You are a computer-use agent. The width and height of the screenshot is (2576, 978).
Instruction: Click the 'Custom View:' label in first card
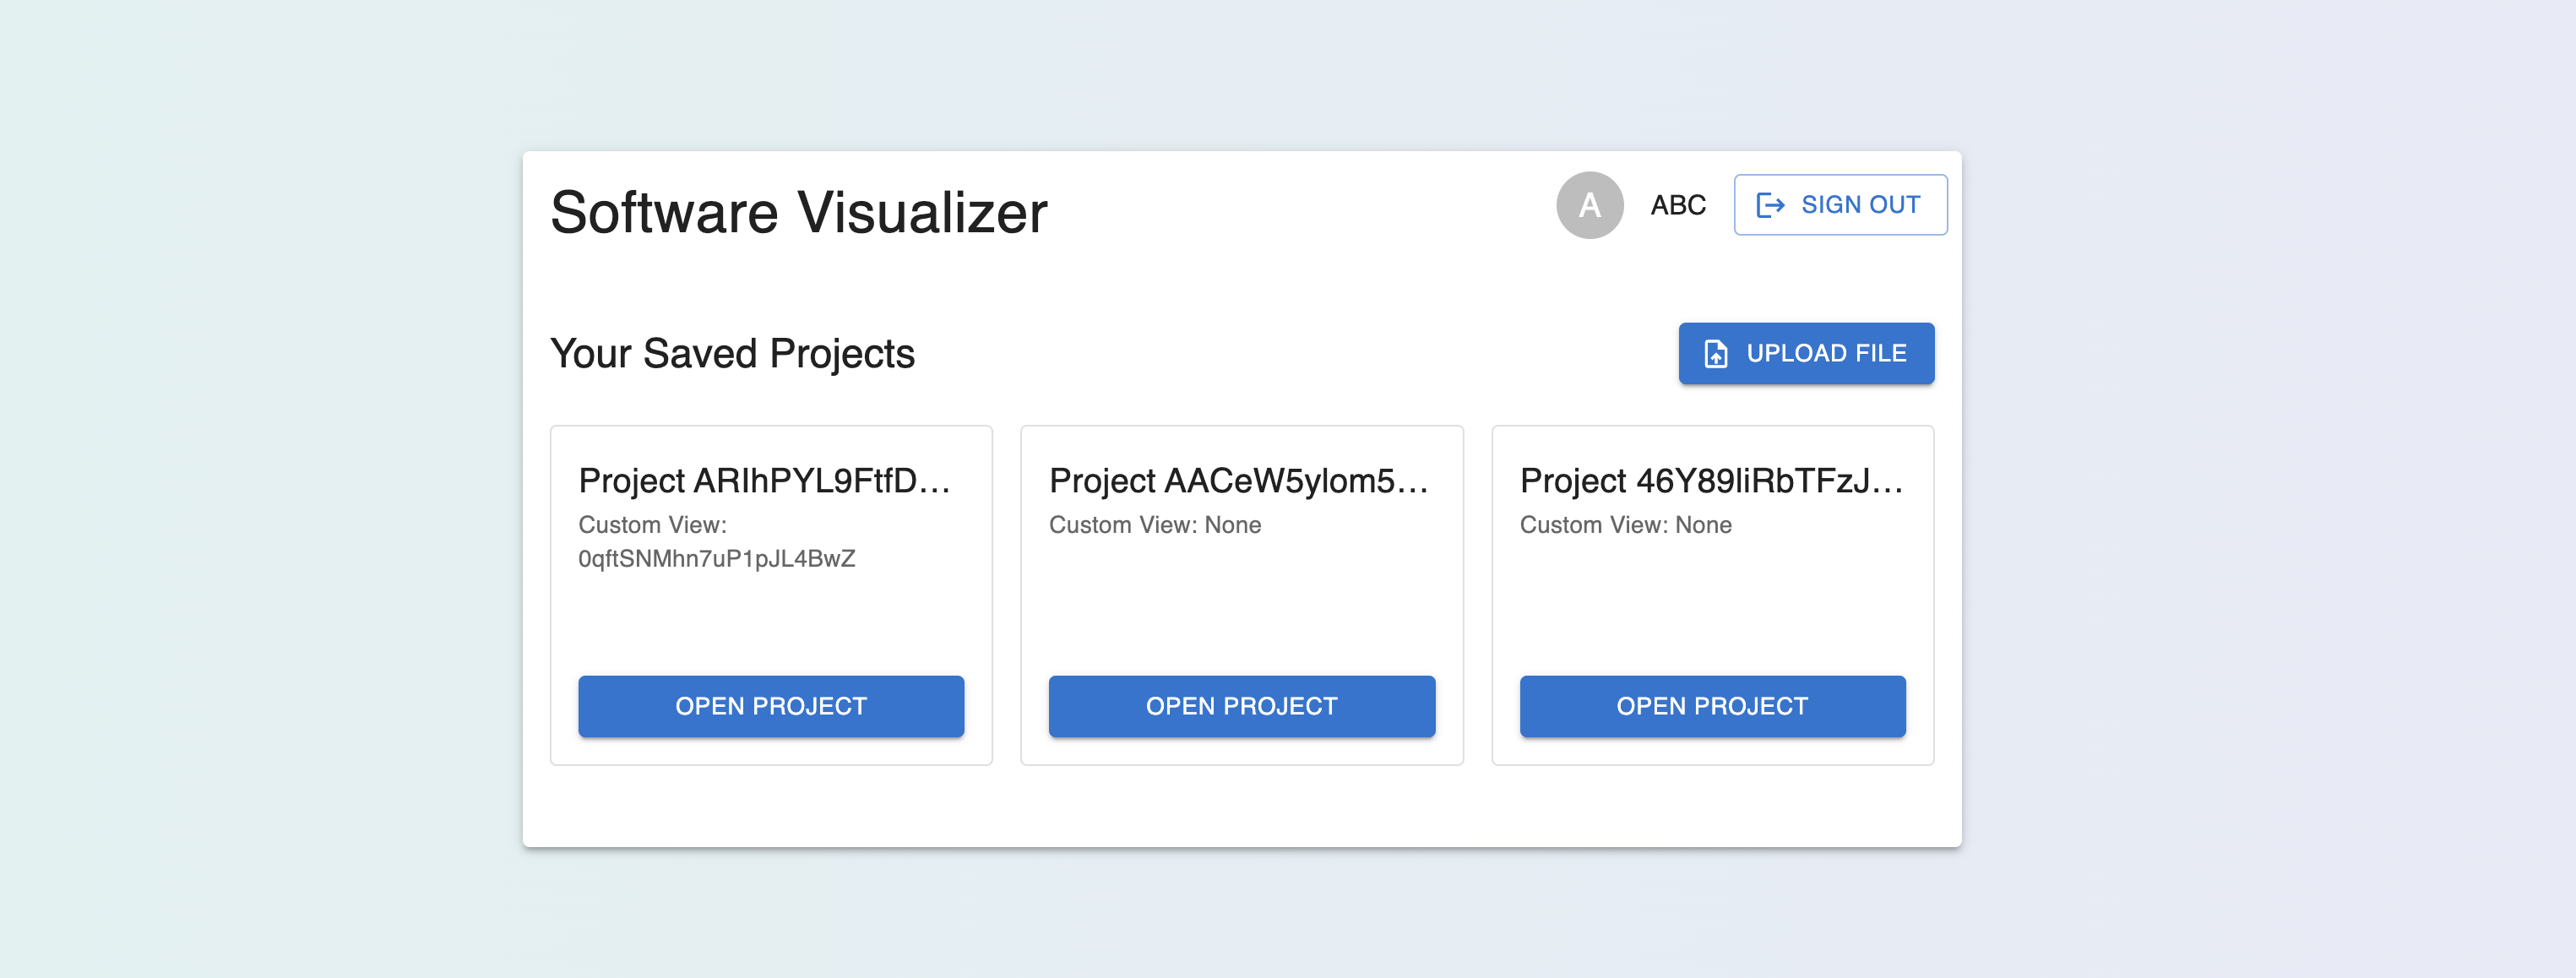(x=652, y=525)
